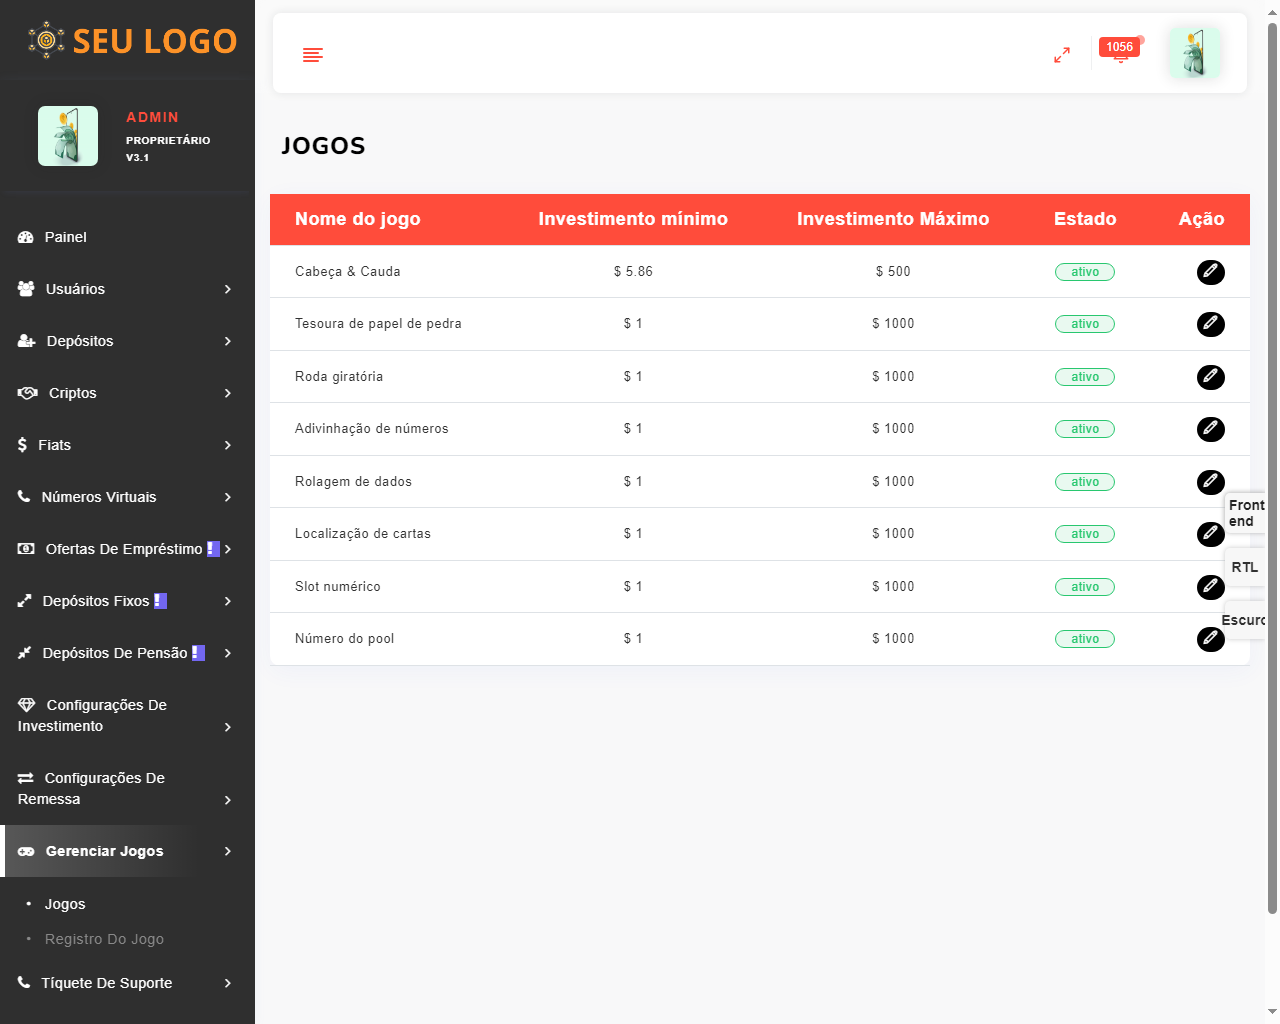The image size is (1280, 1024).
Task: Click edit pencil for Tesoura de papel de pedra
Action: pos(1210,324)
